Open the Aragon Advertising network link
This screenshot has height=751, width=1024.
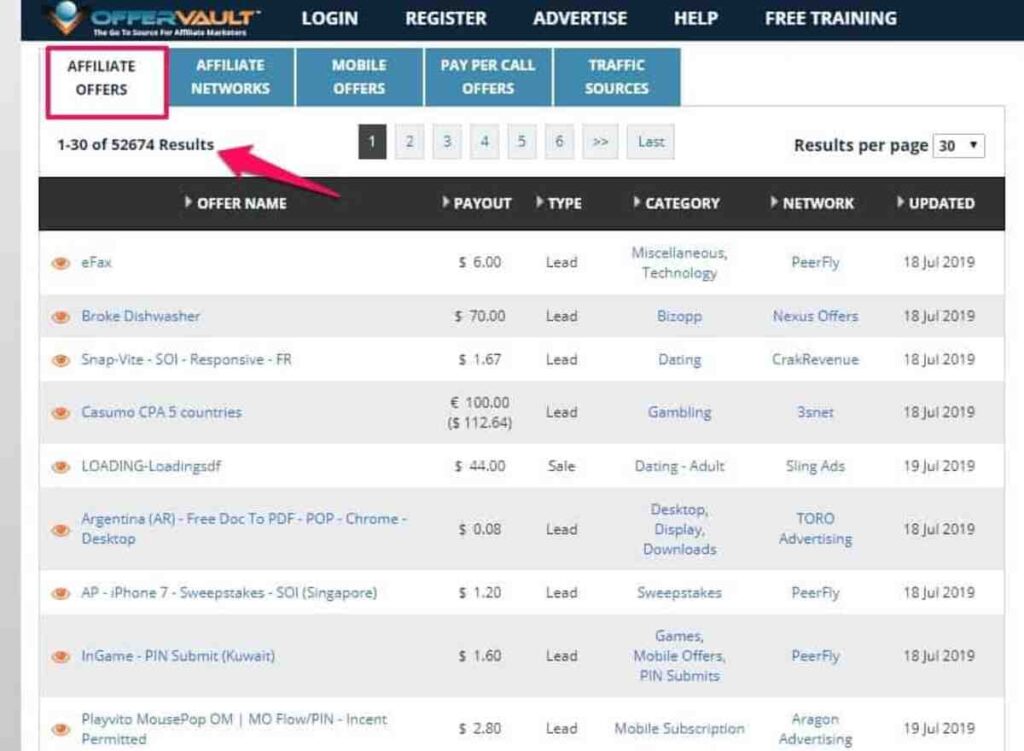pos(815,729)
